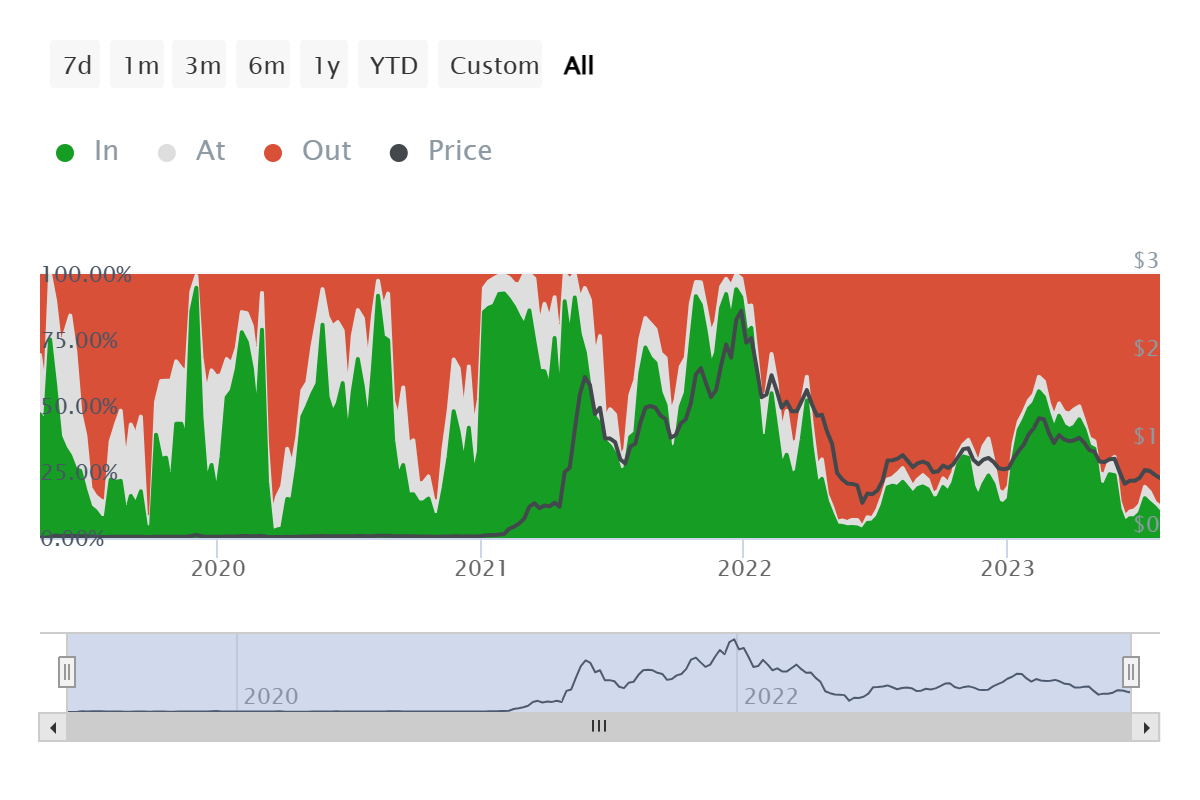
Task: Select the All time range
Action: coord(579,65)
